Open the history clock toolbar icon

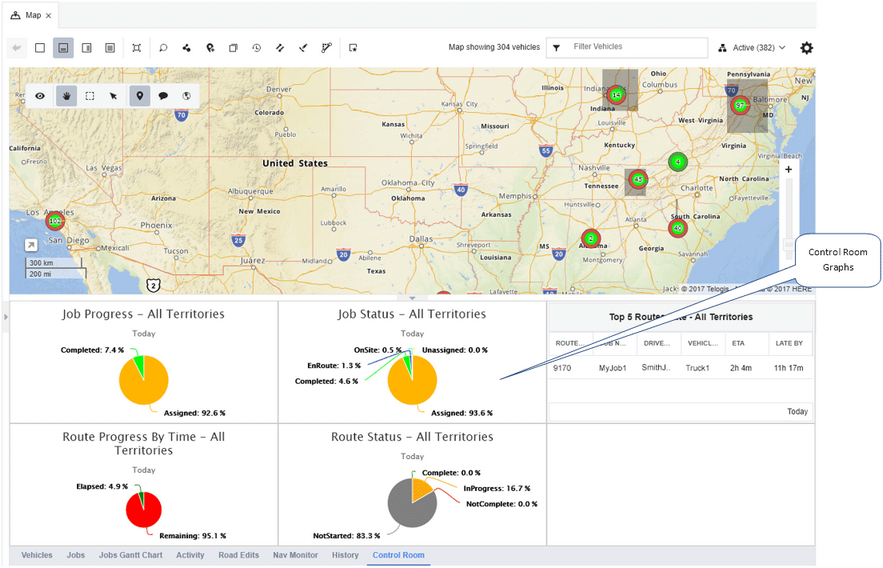256,48
